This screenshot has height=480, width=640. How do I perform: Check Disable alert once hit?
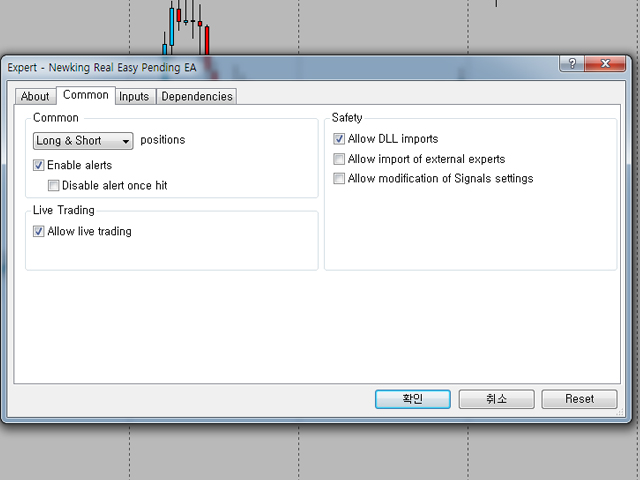pyautogui.click(x=53, y=186)
